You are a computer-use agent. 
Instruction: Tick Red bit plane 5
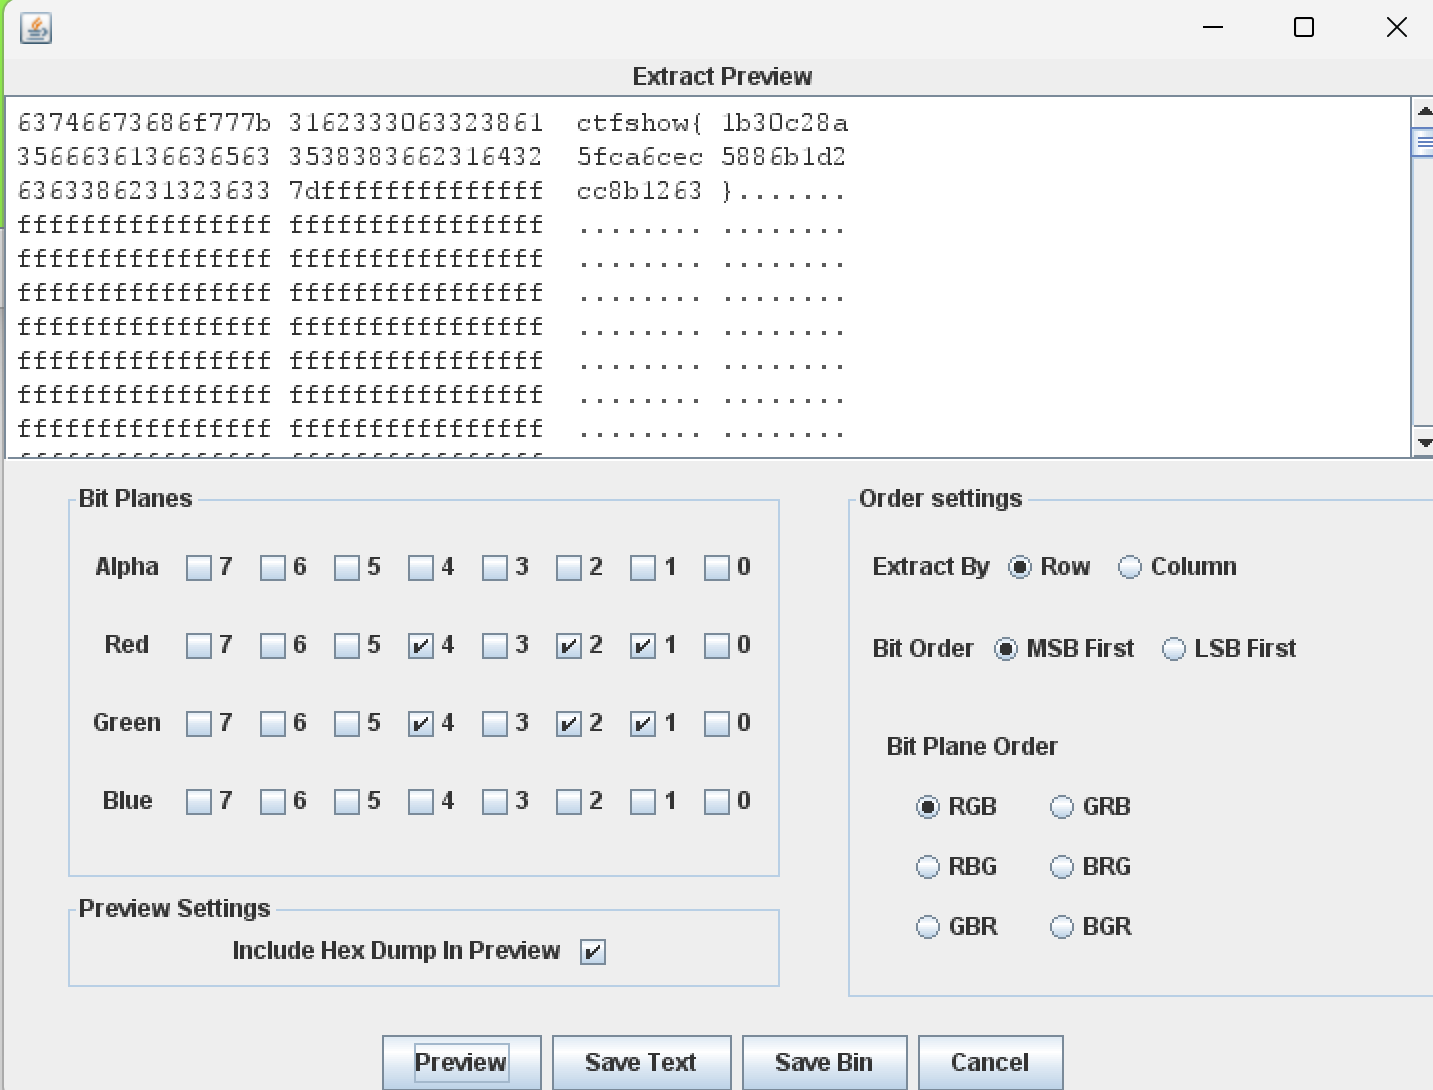(347, 646)
